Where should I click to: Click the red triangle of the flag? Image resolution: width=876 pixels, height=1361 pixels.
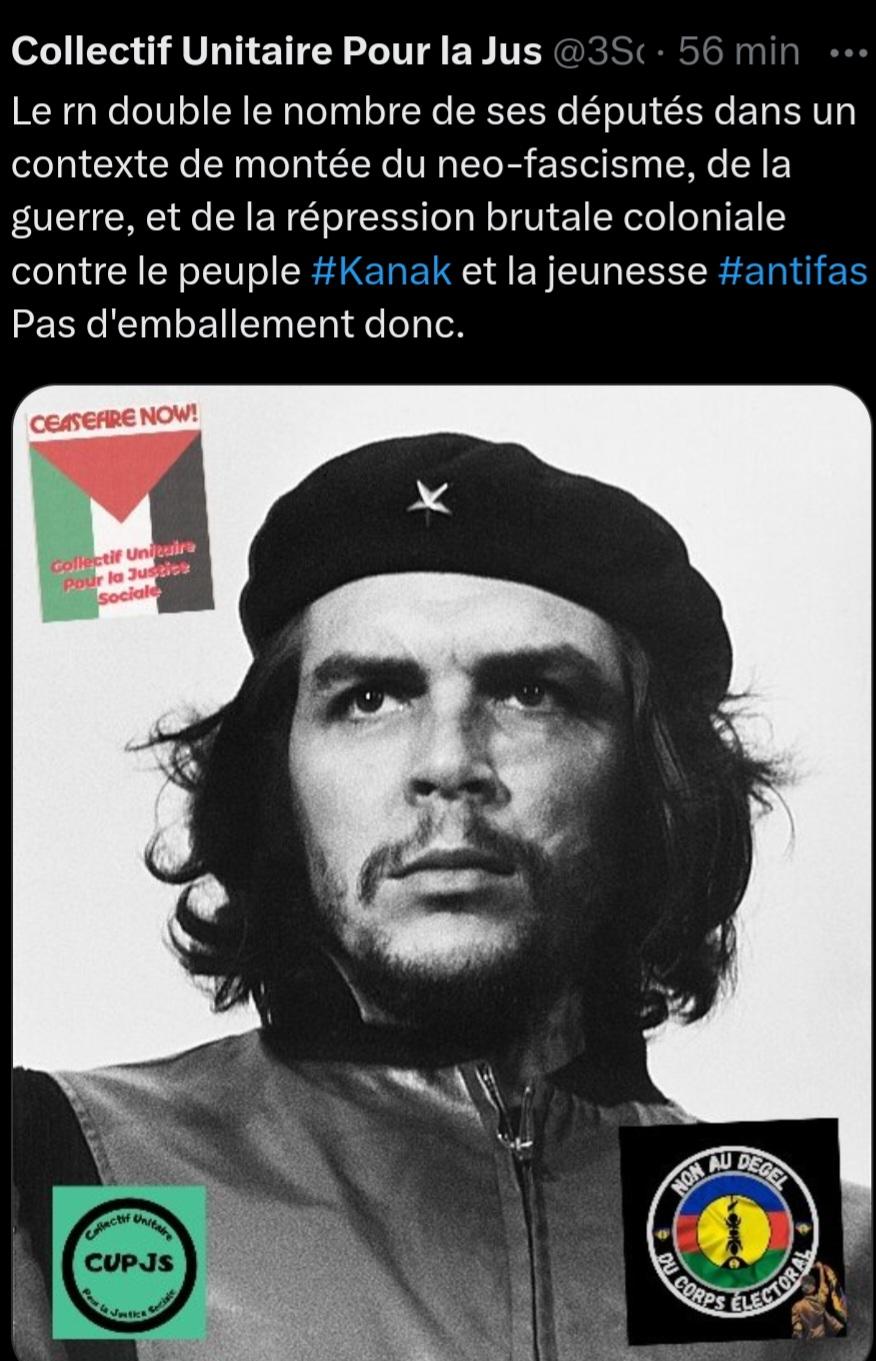113,472
